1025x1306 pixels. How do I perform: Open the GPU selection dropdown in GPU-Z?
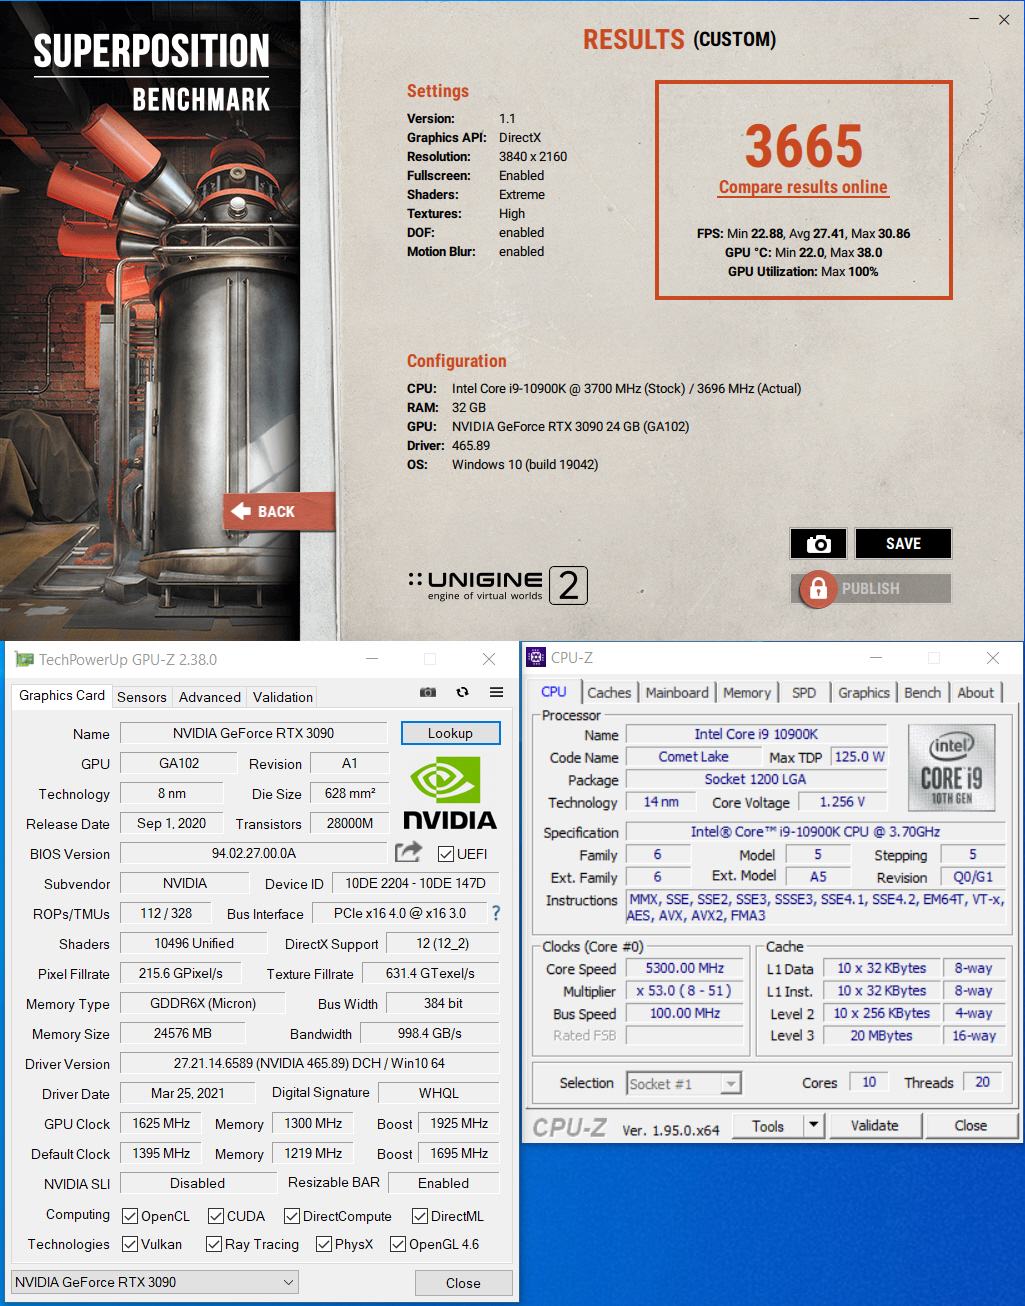click(x=155, y=1282)
